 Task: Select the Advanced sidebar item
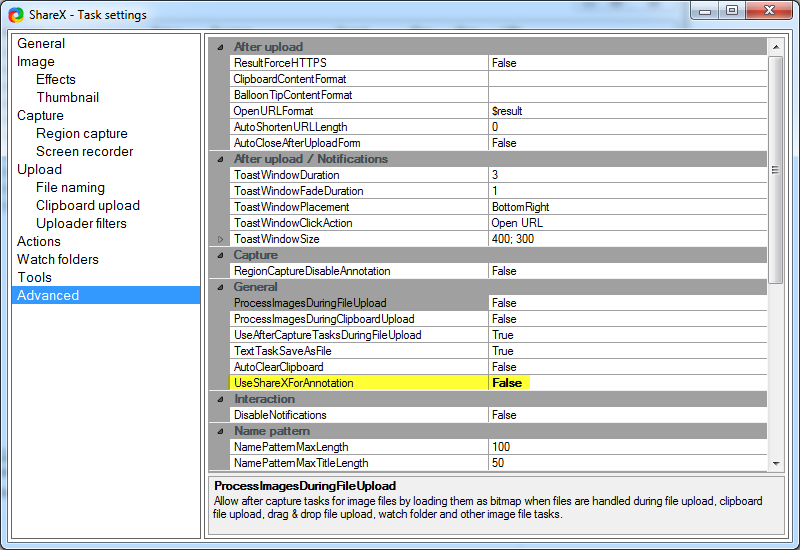(x=106, y=295)
